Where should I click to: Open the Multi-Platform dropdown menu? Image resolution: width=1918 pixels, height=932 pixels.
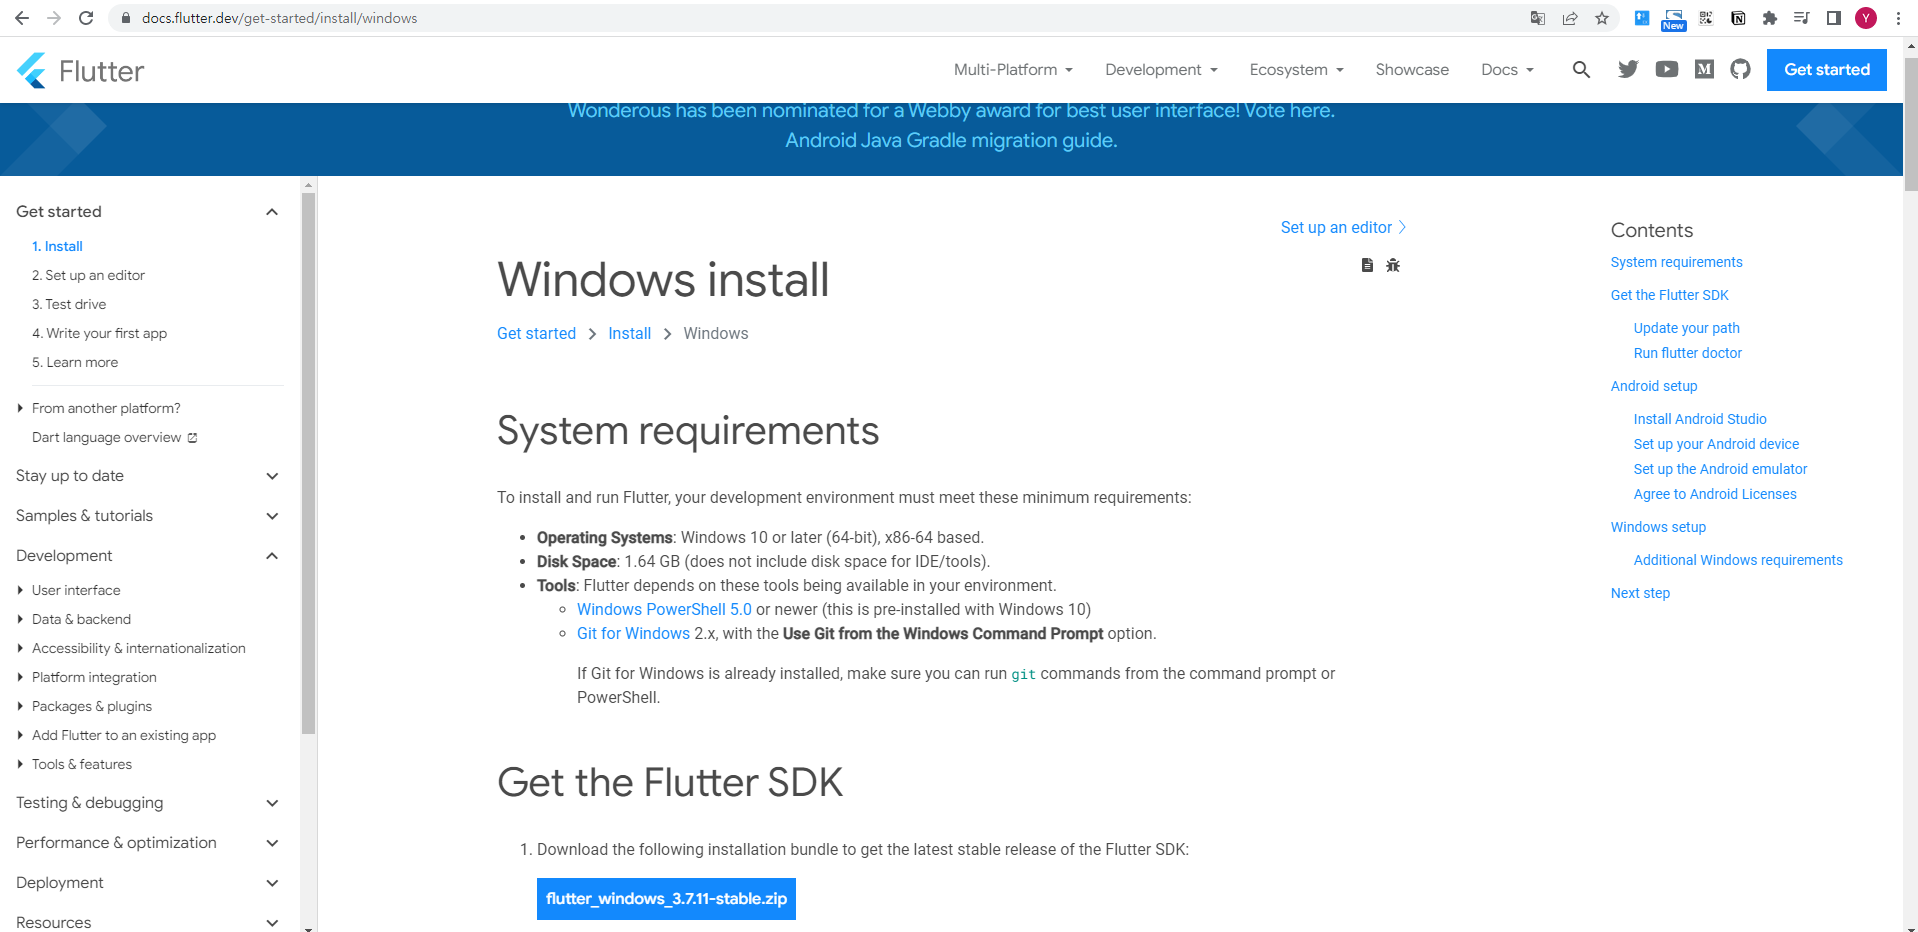pos(1013,69)
